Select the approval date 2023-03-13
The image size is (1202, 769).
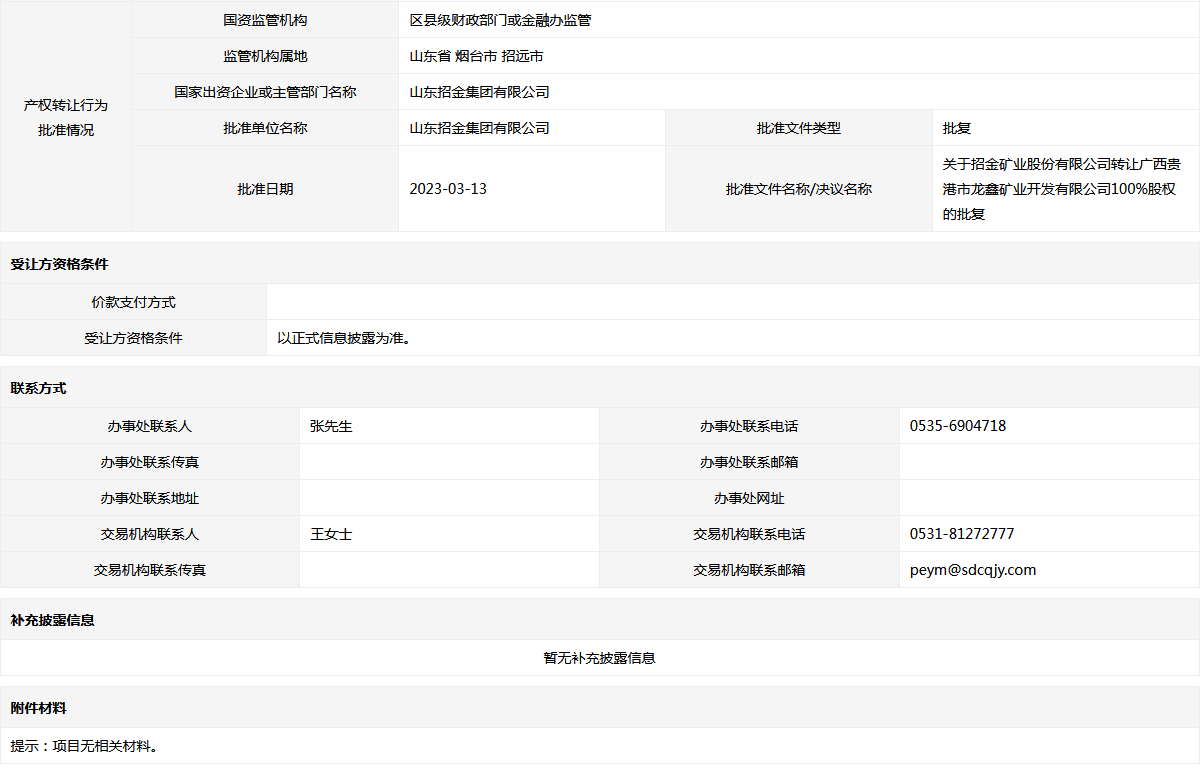[448, 189]
